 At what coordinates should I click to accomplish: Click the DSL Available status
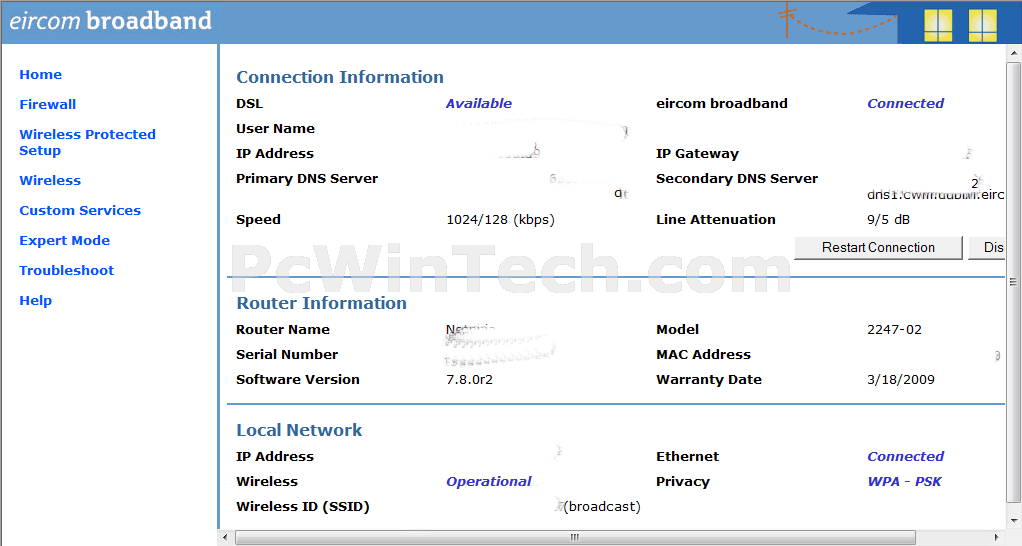[479, 104]
